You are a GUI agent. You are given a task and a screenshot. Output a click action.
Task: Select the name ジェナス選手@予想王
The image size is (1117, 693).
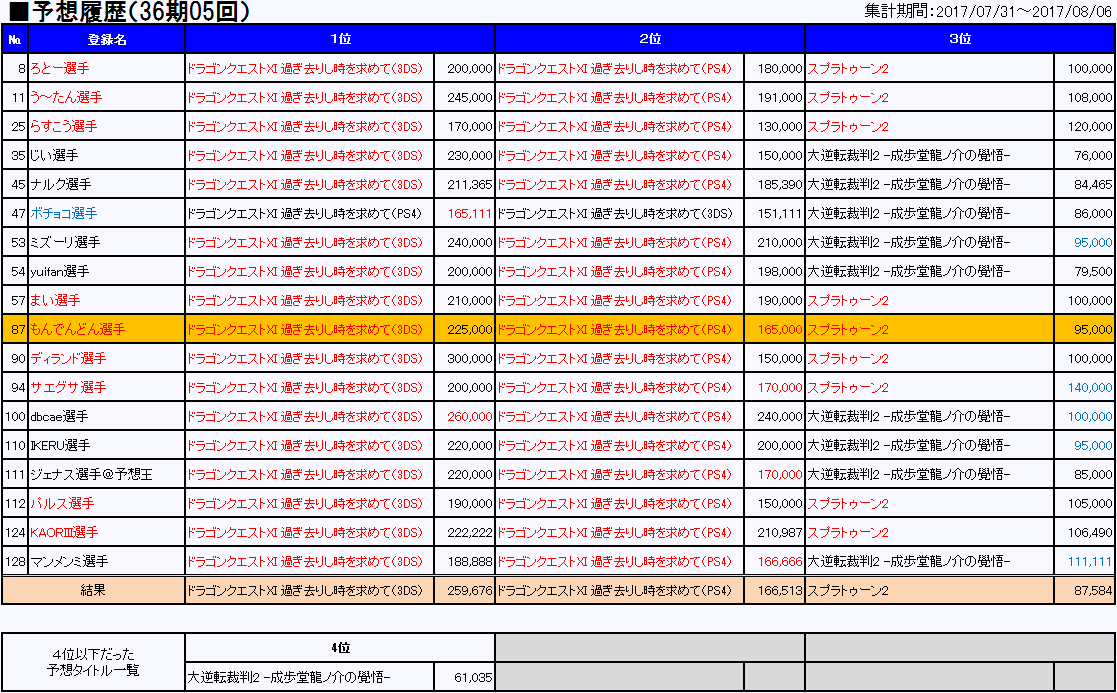click(91, 474)
